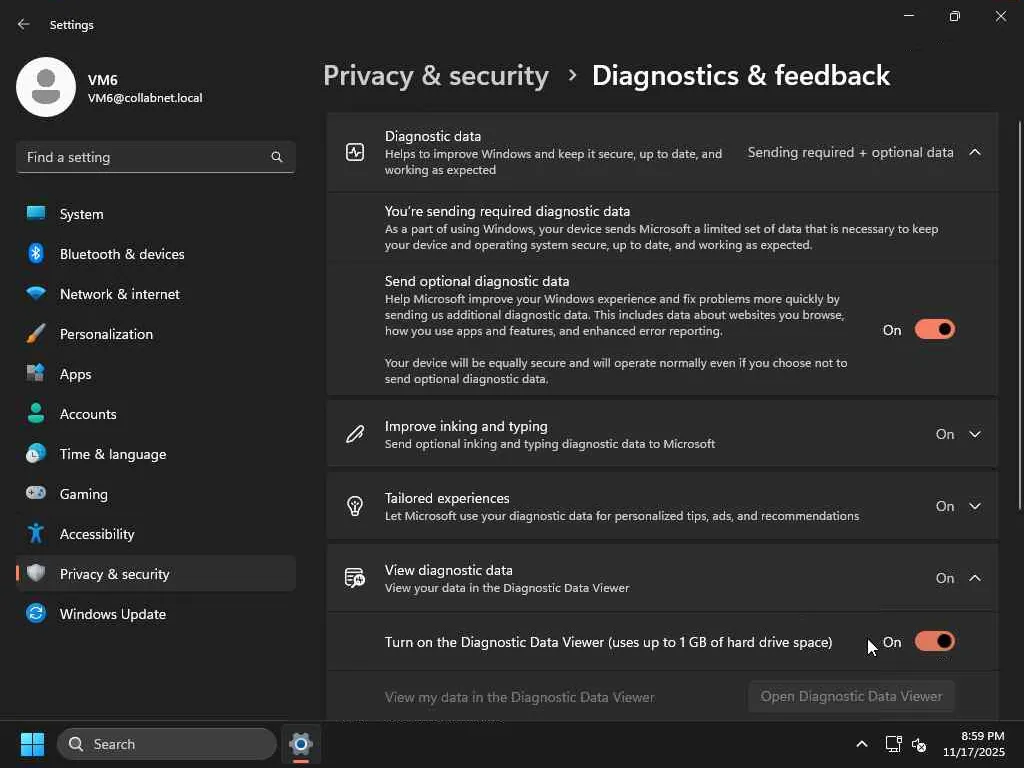Click the Open Diagnostic Data Viewer button
The image size is (1024, 768).
(x=851, y=696)
